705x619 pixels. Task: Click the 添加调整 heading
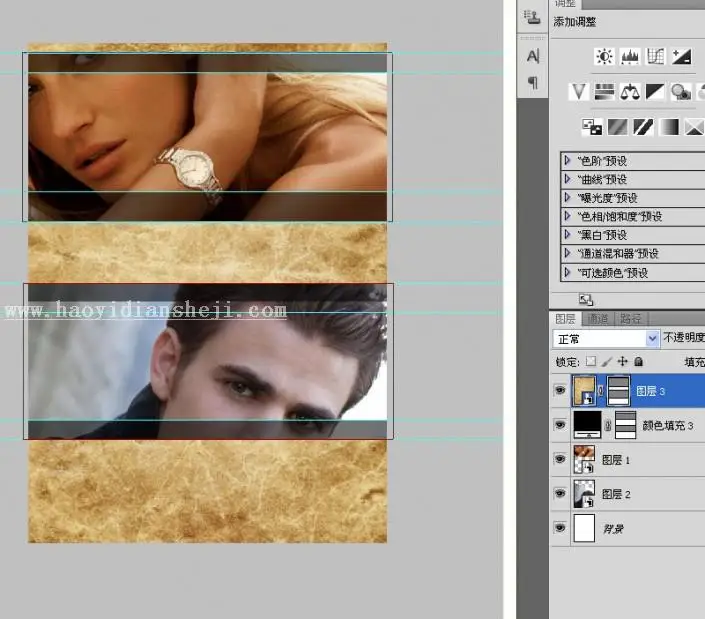(575, 22)
